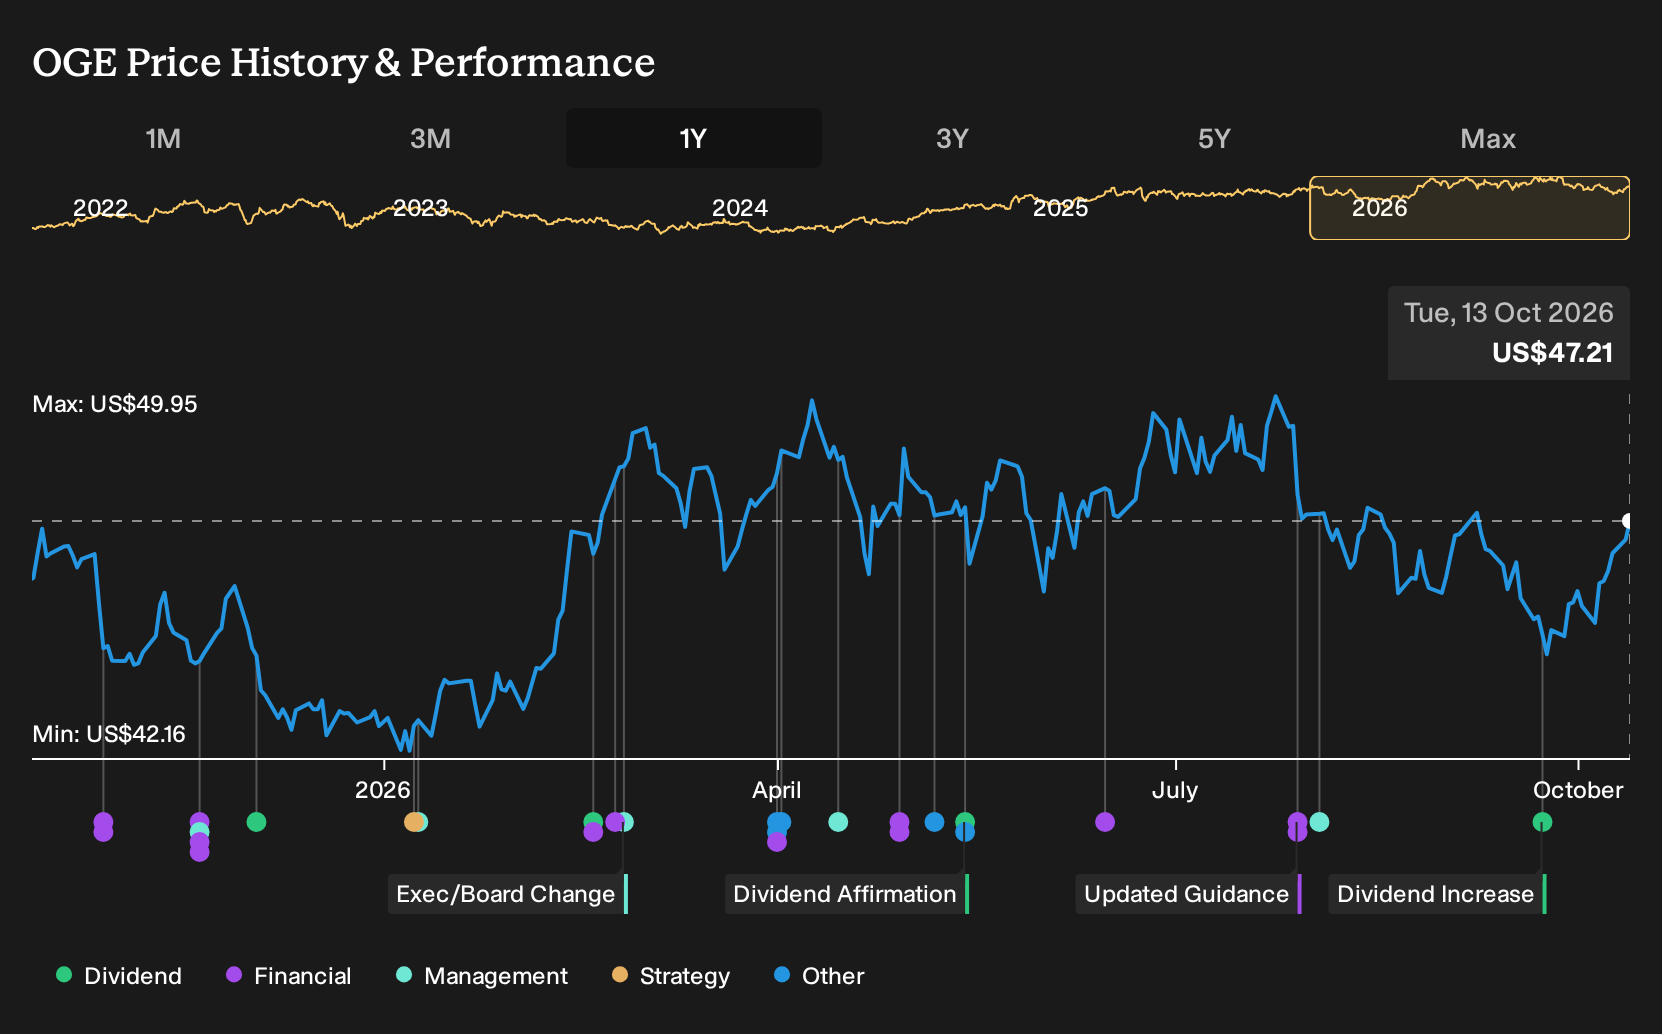Screen dimensions: 1662x1034
Task: Jump to 2024 in the overview chart
Action: pos(740,208)
